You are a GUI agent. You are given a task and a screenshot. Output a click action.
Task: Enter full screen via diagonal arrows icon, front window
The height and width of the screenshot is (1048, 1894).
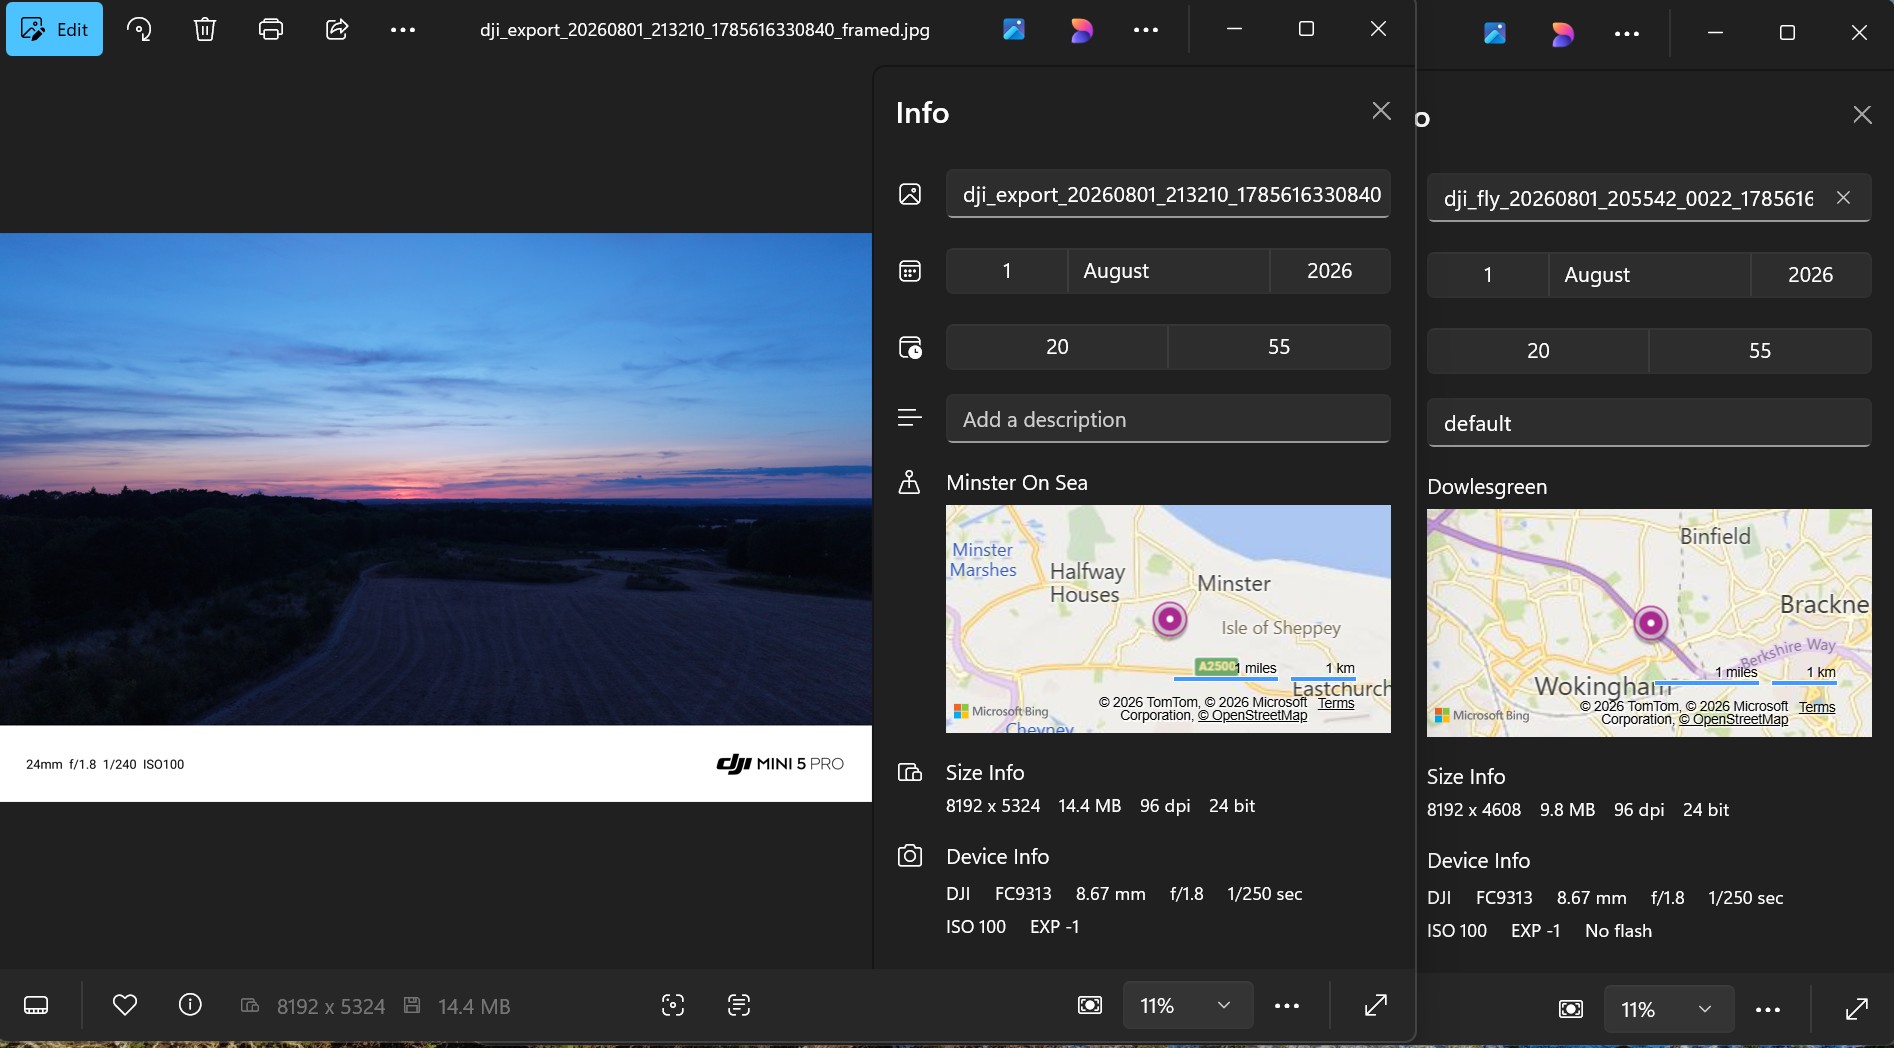pos(1376,1005)
